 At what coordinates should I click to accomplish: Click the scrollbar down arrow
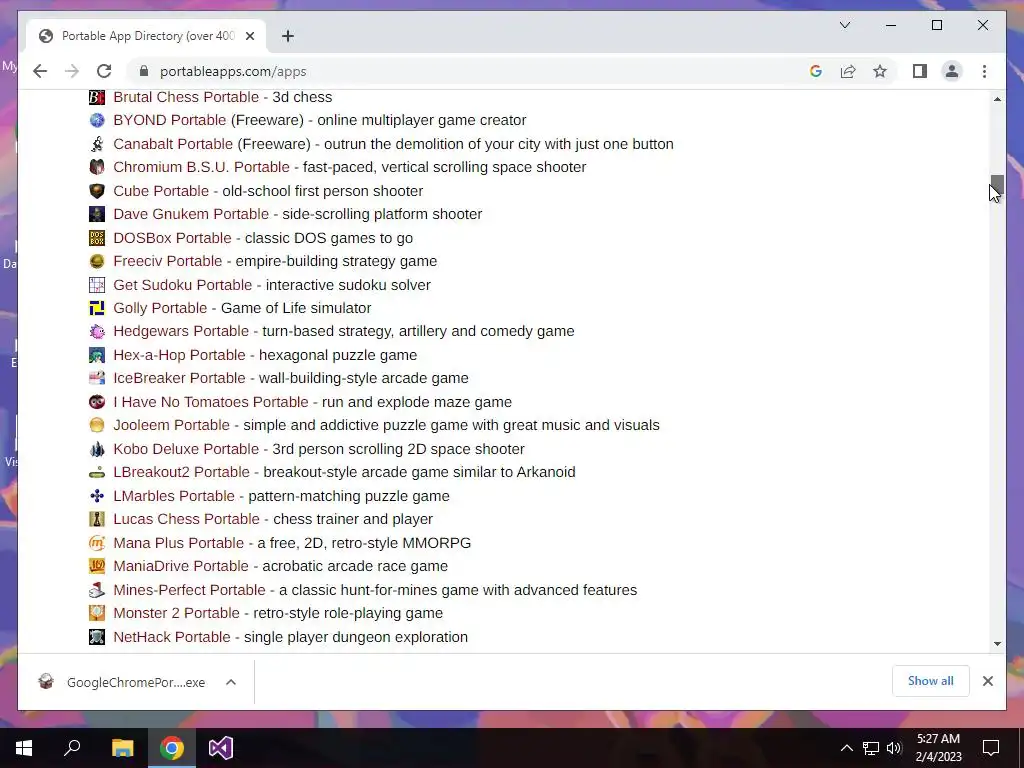point(997,644)
